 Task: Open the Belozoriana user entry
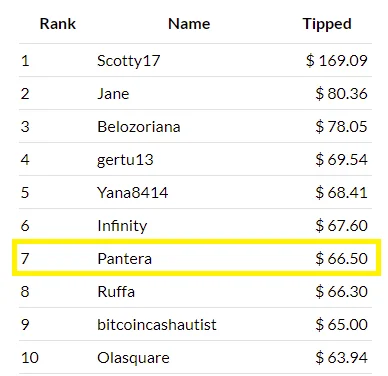pyautogui.click(x=139, y=127)
